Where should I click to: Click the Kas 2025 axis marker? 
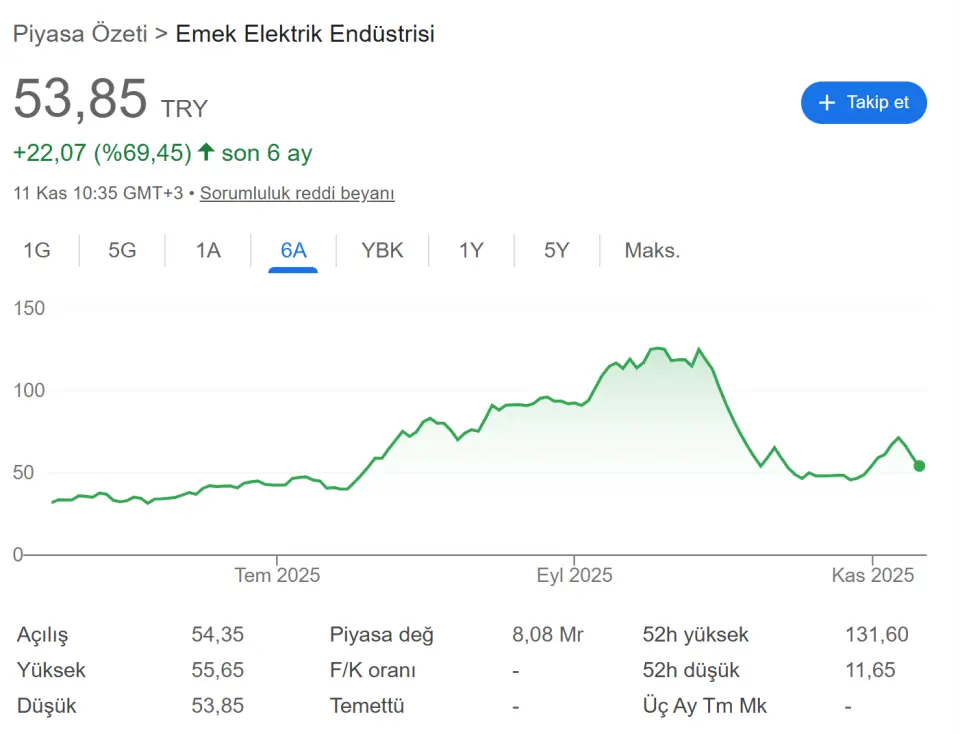click(873, 575)
